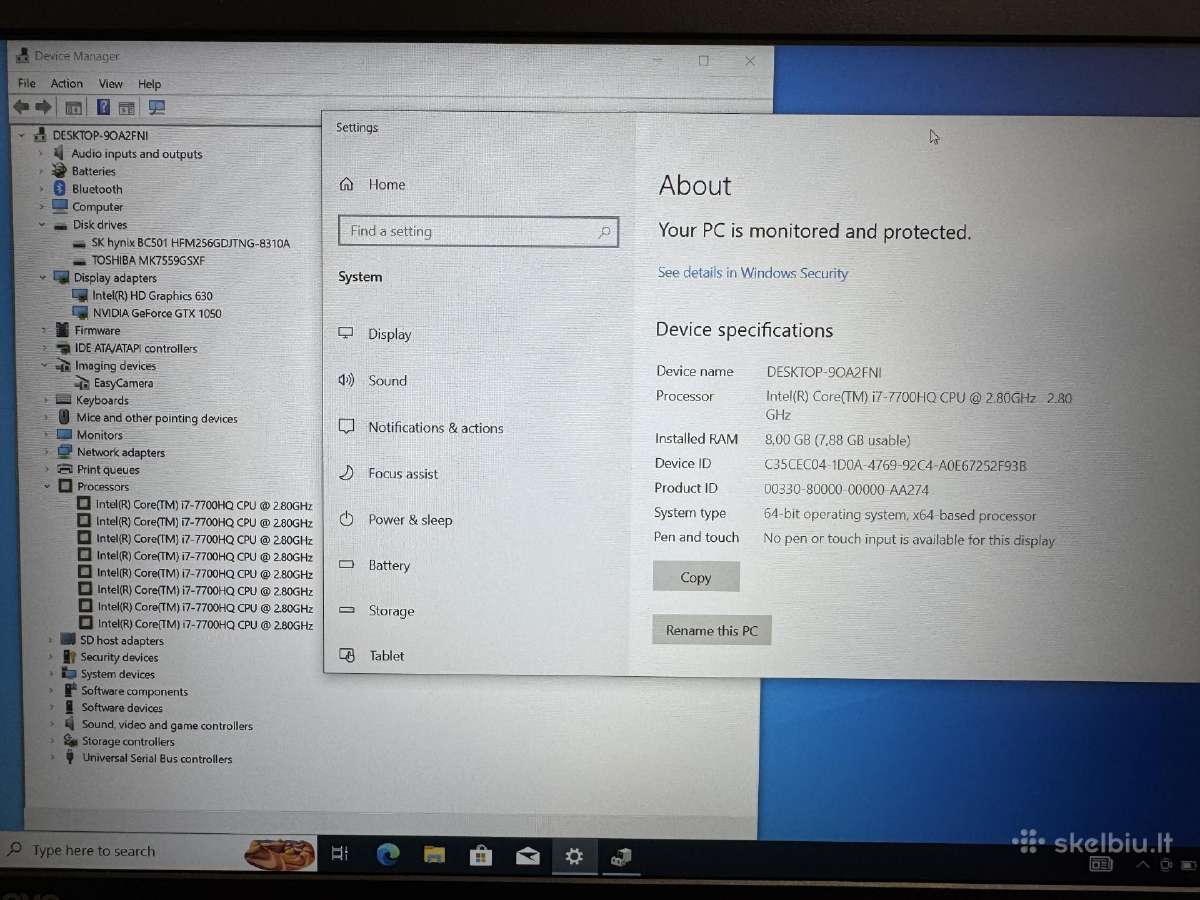Open Mail app from the taskbar

[x=528, y=856]
